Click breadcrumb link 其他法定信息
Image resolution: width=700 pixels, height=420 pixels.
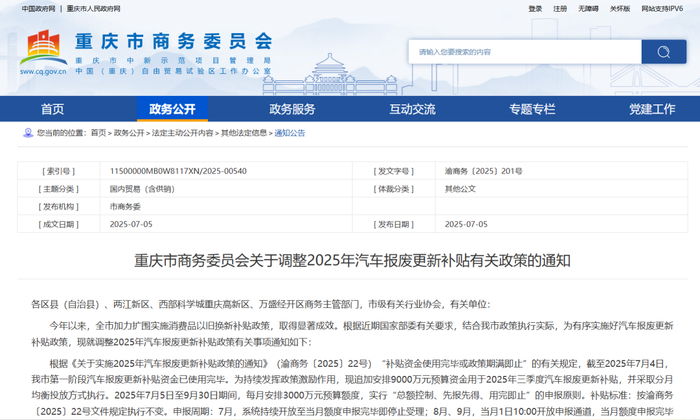click(x=244, y=133)
